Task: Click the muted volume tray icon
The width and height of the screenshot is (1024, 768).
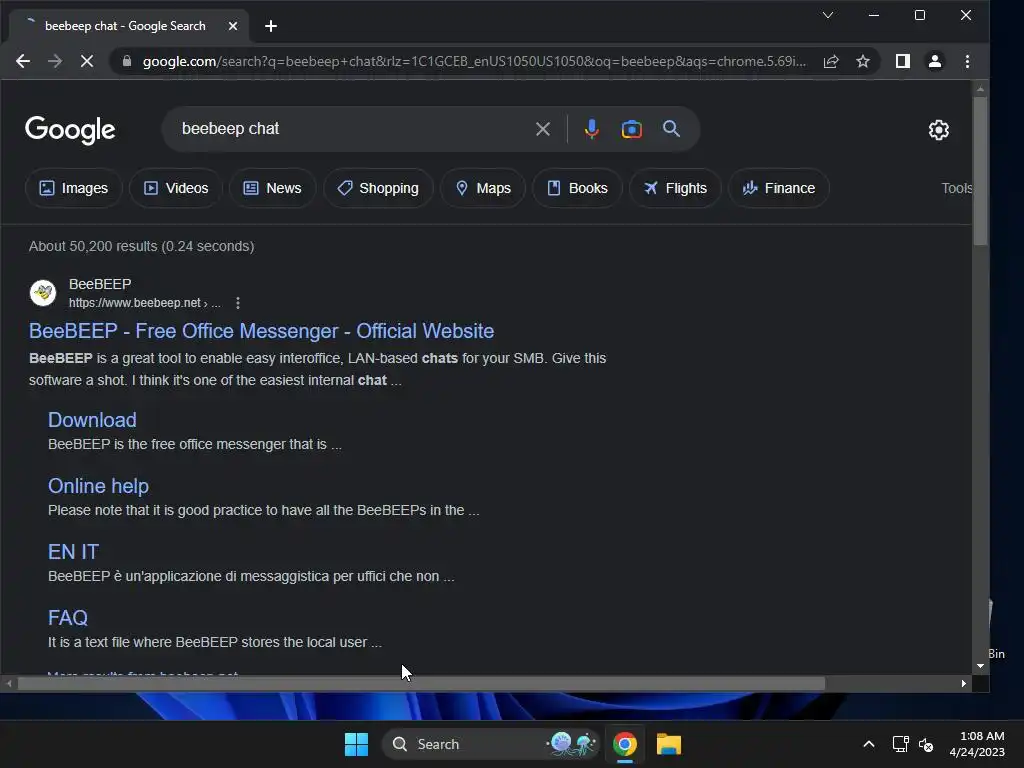Action: (x=926, y=744)
